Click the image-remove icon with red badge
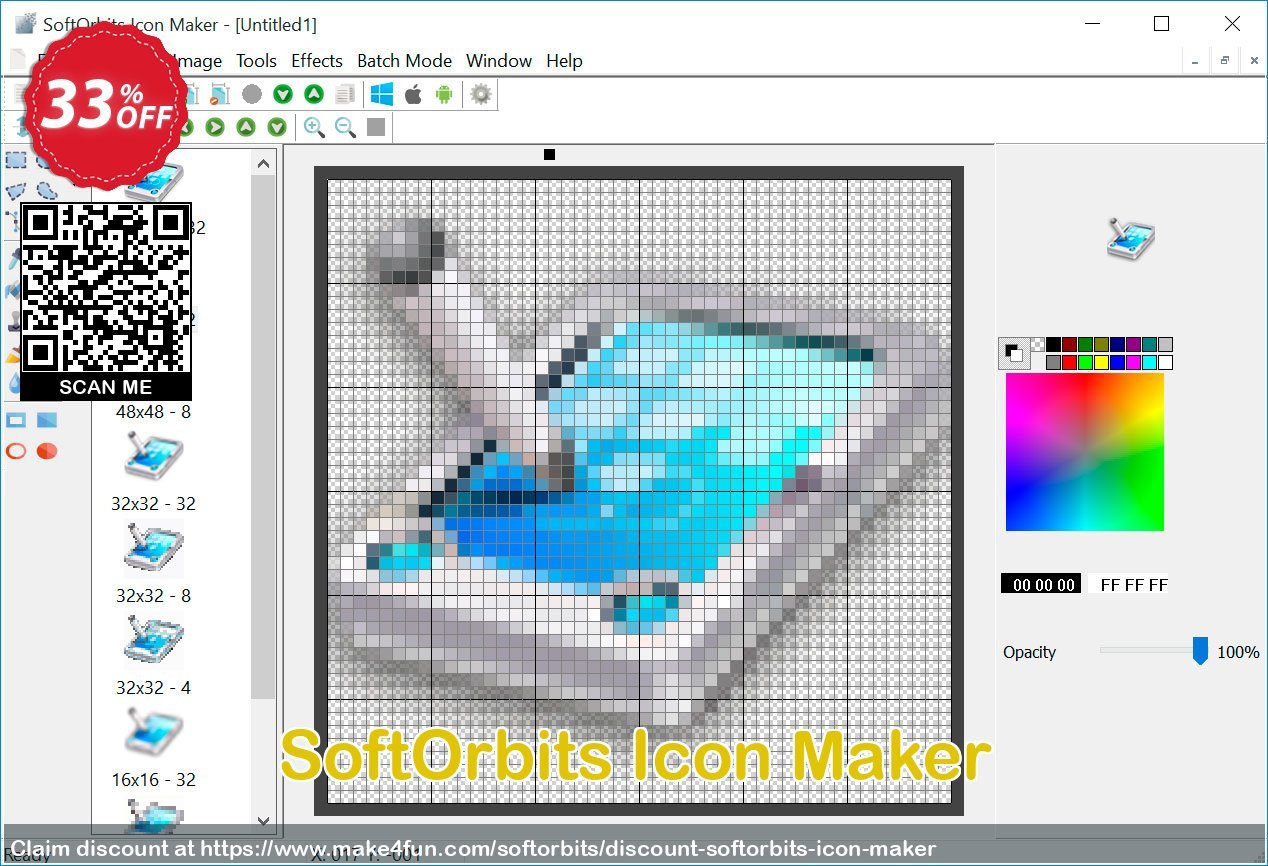Screen dimensions: 1268x866 [x=220, y=94]
